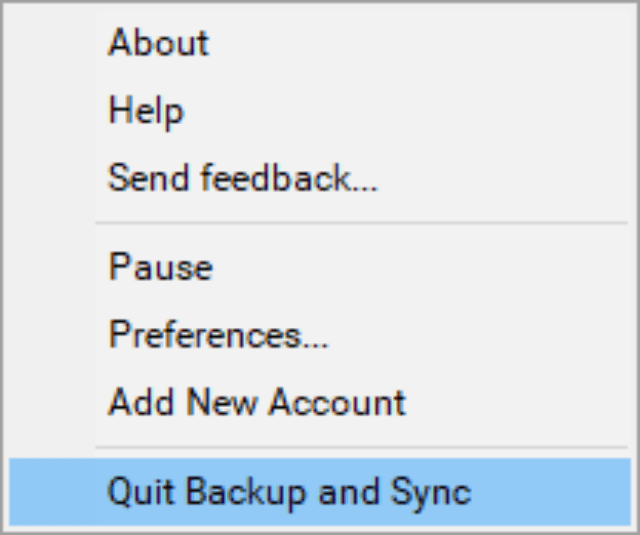Image resolution: width=640 pixels, height=535 pixels.
Task: Click the Pause option
Action: (161, 268)
